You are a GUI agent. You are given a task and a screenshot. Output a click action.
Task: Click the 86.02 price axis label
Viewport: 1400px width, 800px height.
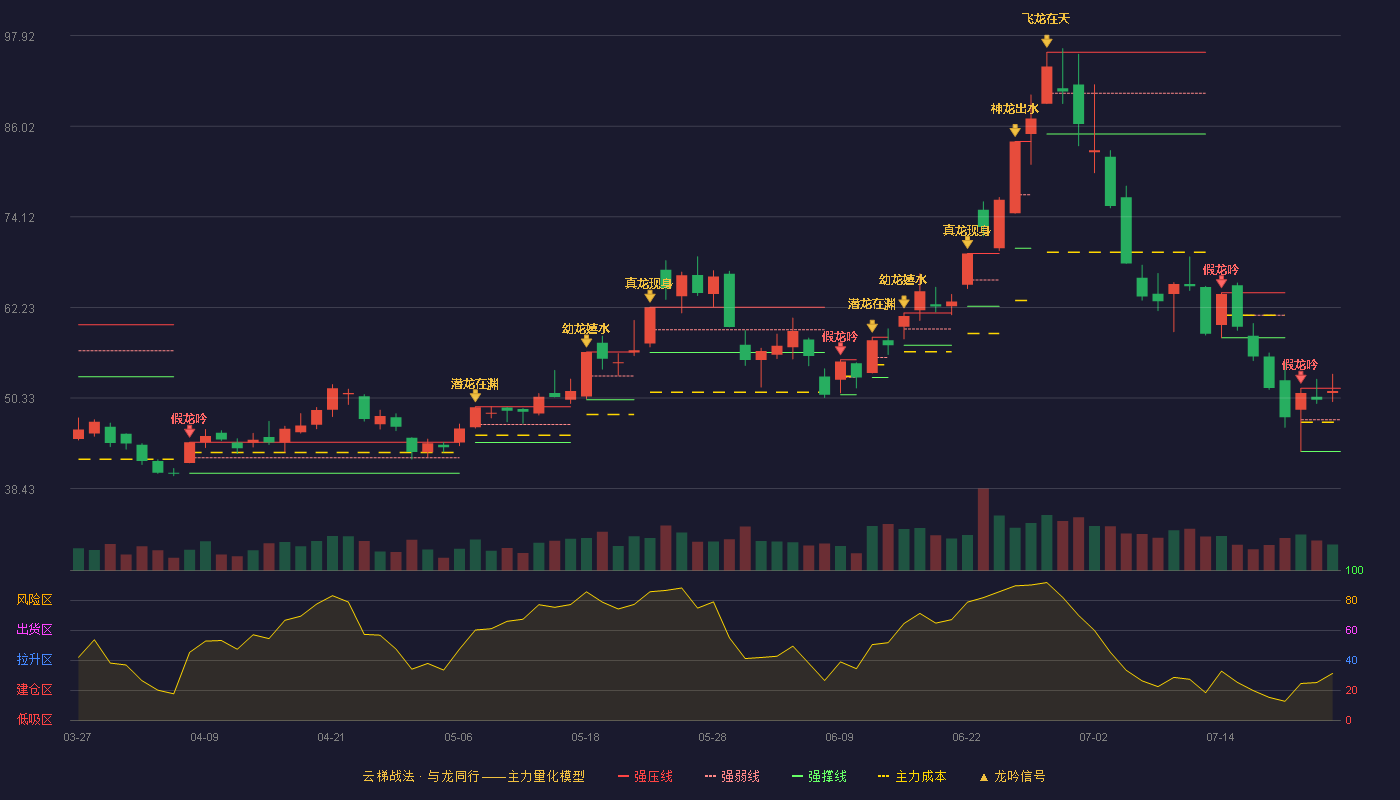(20, 128)
